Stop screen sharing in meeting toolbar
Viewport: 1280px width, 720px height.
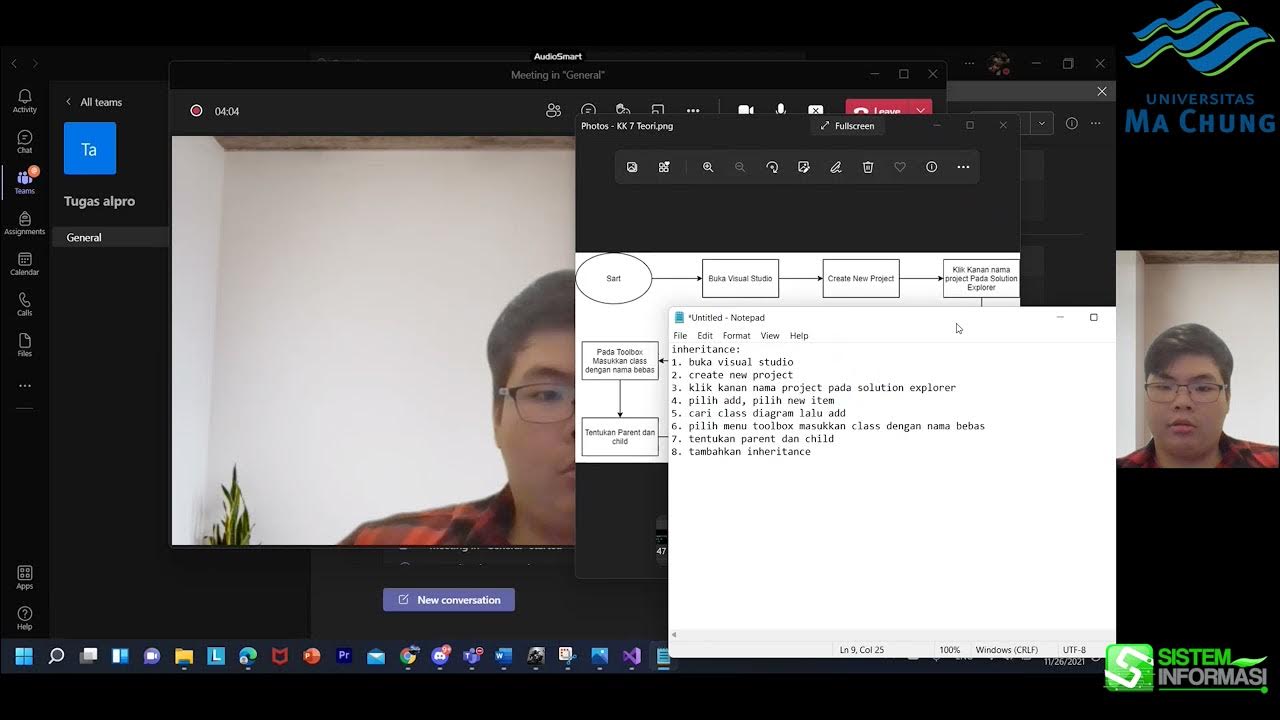pos(816,111)
